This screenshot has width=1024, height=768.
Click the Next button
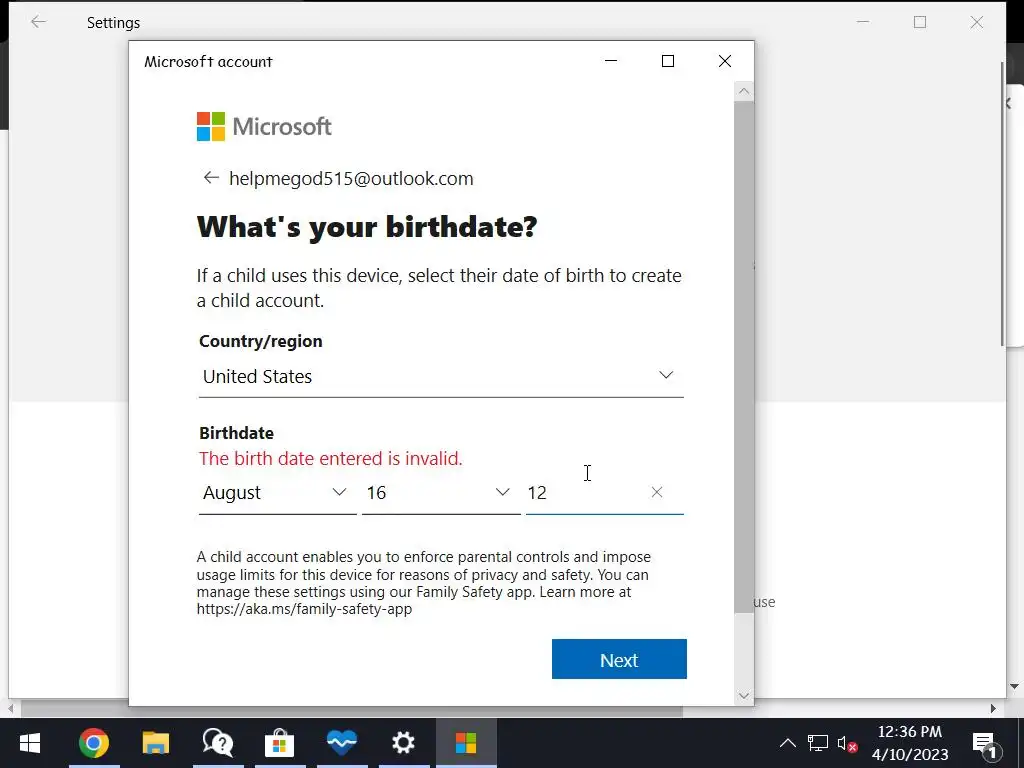click(x=619, y=659)
